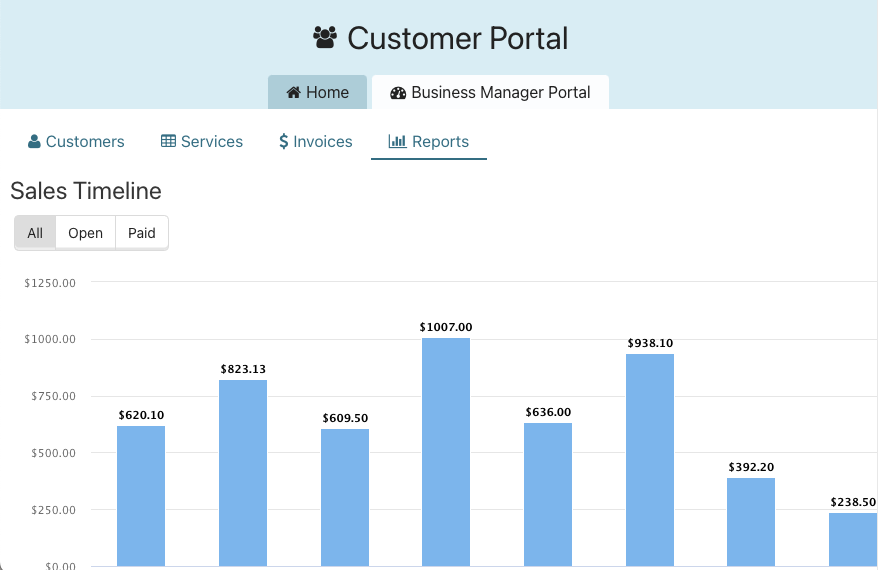Viewport: 878px width, 570px height.
Task: Click the tallest bar labeled $1007.00
Action: [446, 452]
